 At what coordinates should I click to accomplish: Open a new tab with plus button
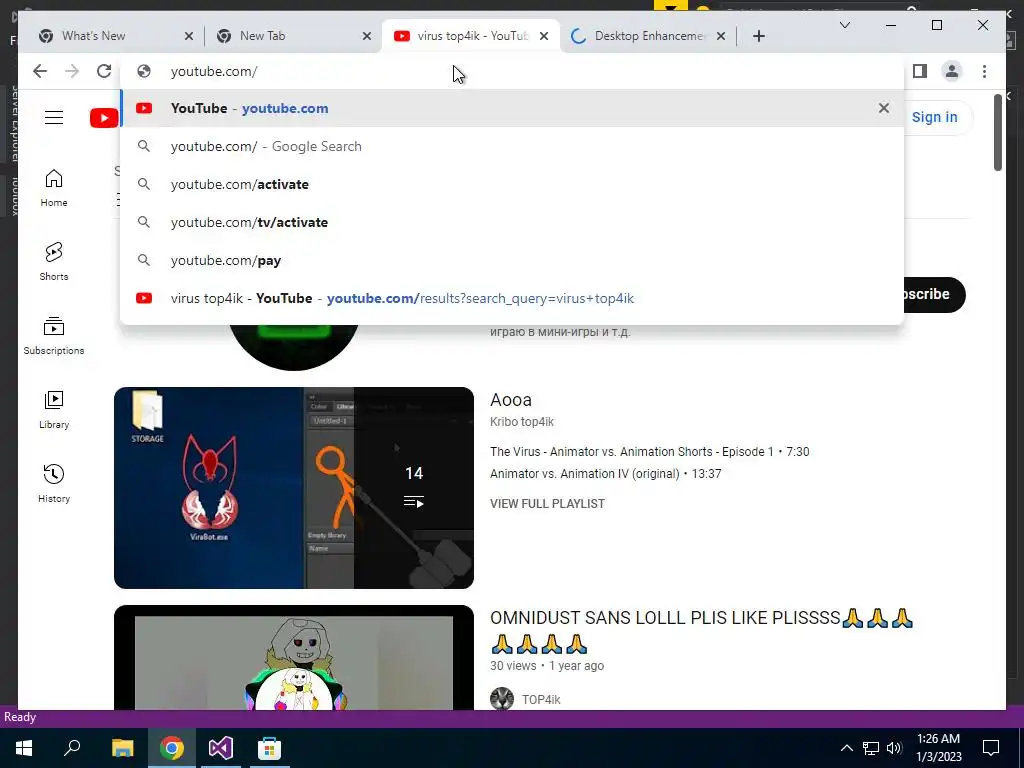(758, 36)
